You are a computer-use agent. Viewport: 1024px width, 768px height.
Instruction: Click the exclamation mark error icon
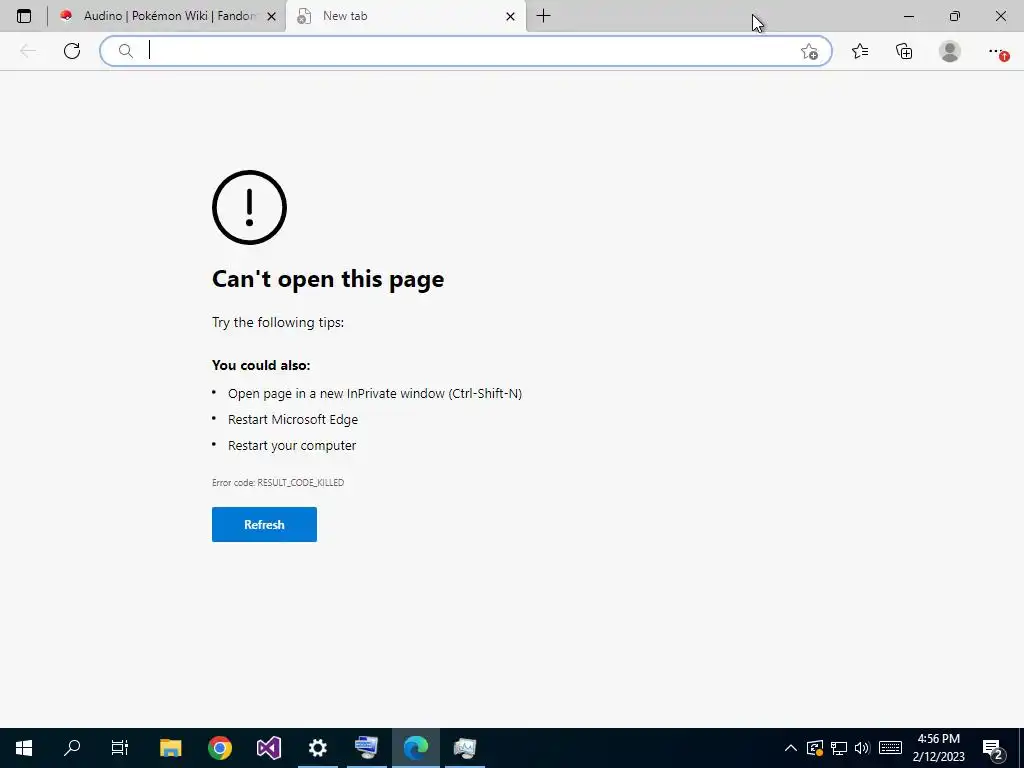tap(249, 208)
